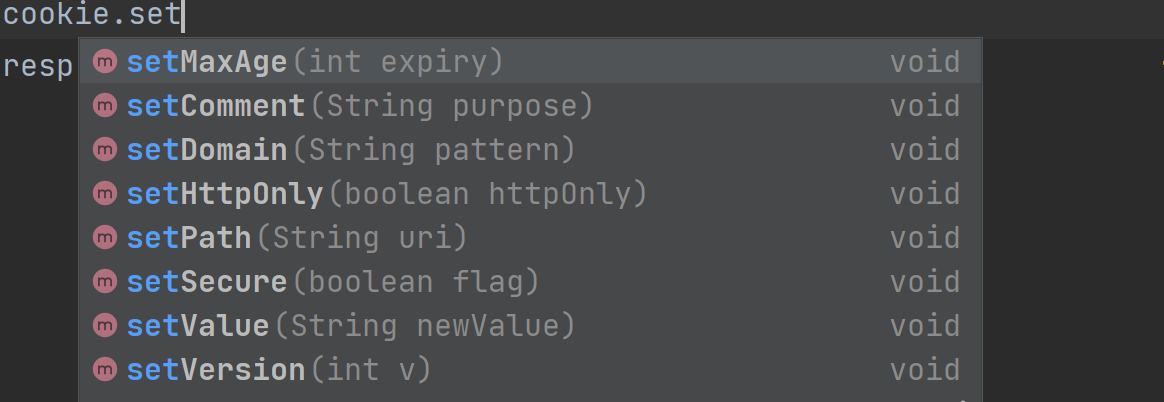Click the method icon beside setVersion
1164x402 pixels.
tap(105, 369)
